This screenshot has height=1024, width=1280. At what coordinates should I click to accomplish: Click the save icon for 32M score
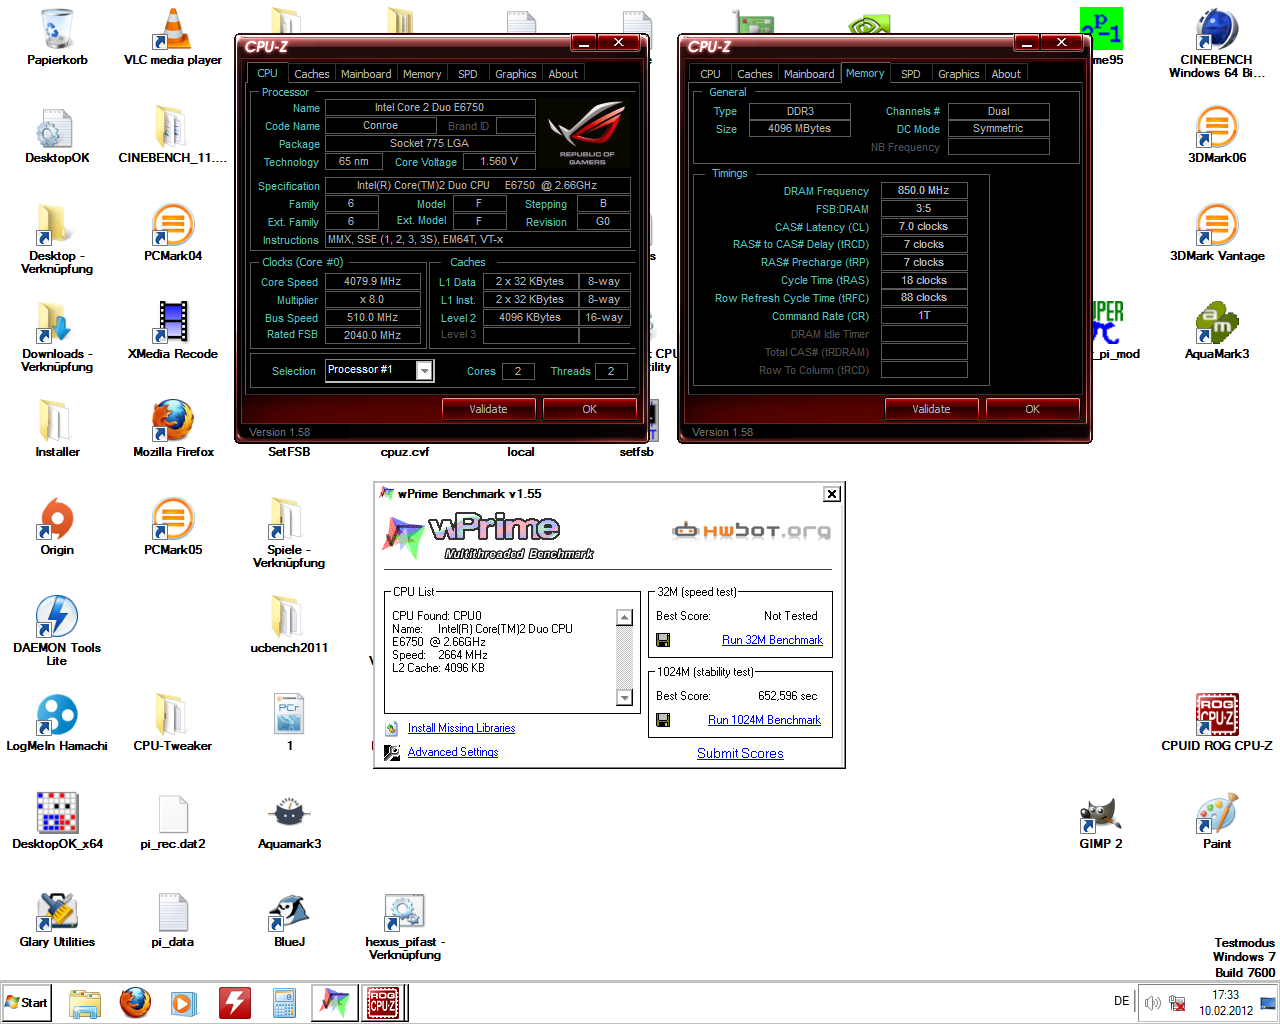tap(663, 640)
